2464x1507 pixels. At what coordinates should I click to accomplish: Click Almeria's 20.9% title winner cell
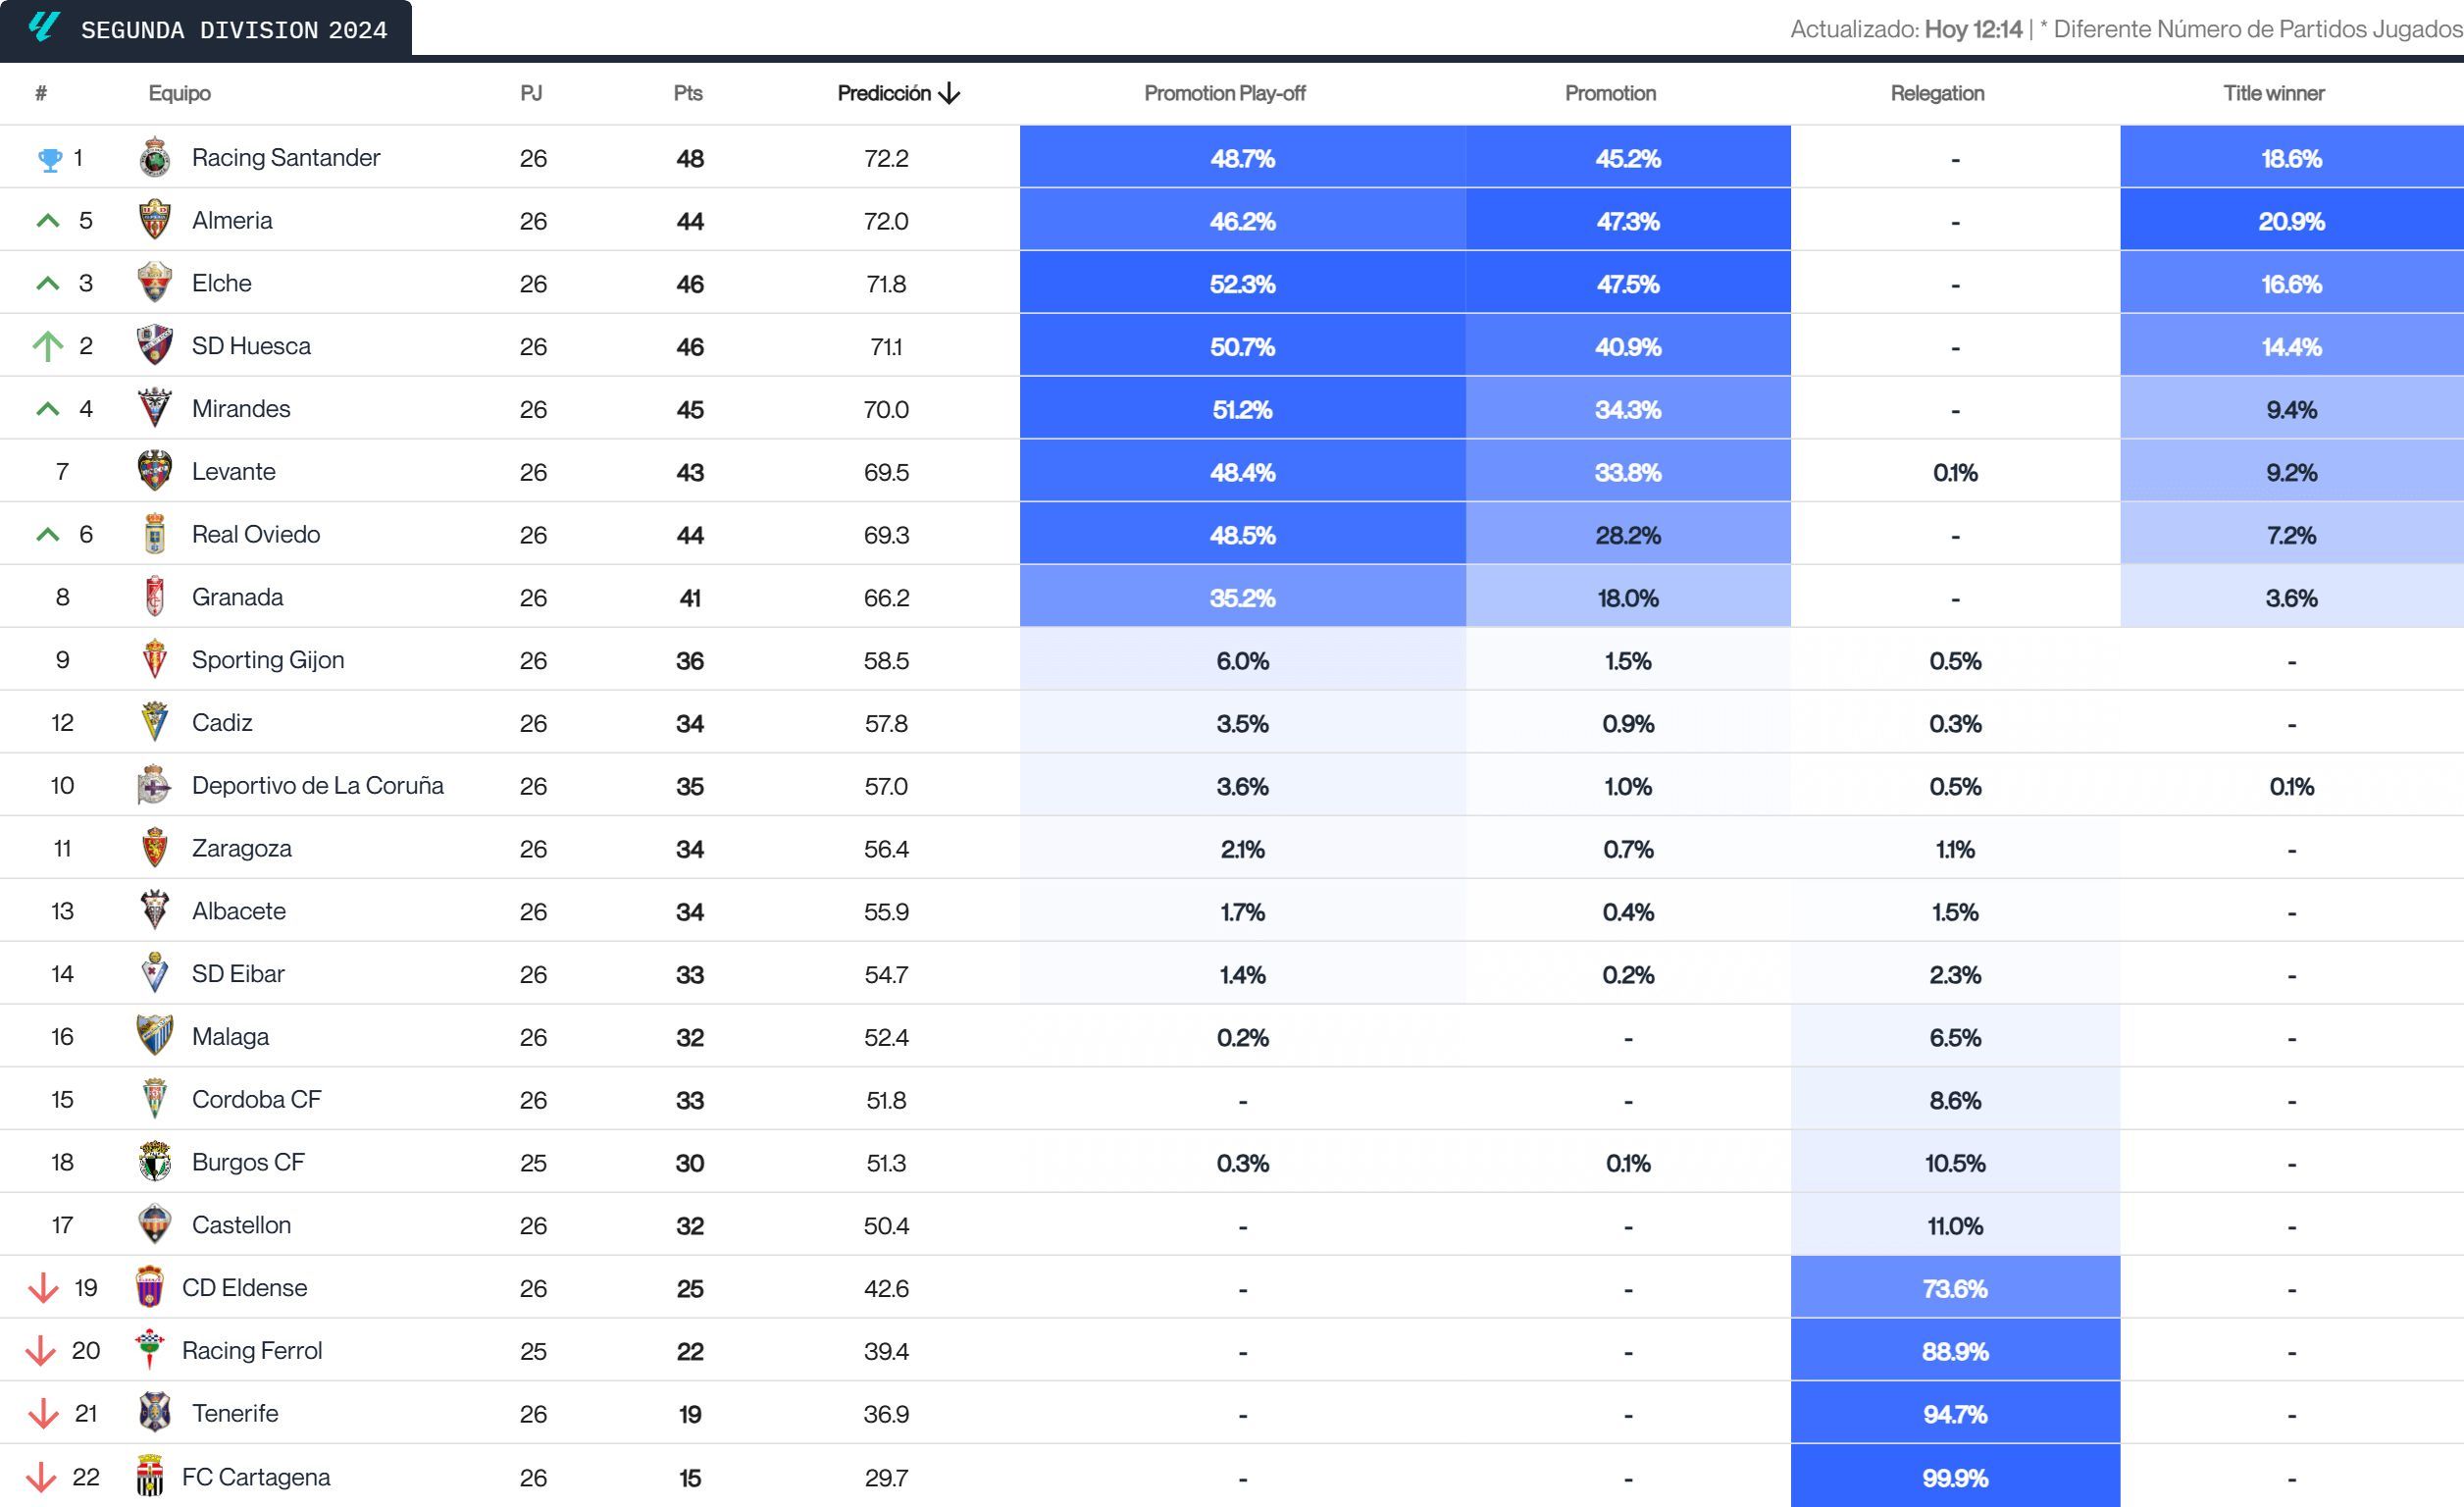coord(2290,221)
